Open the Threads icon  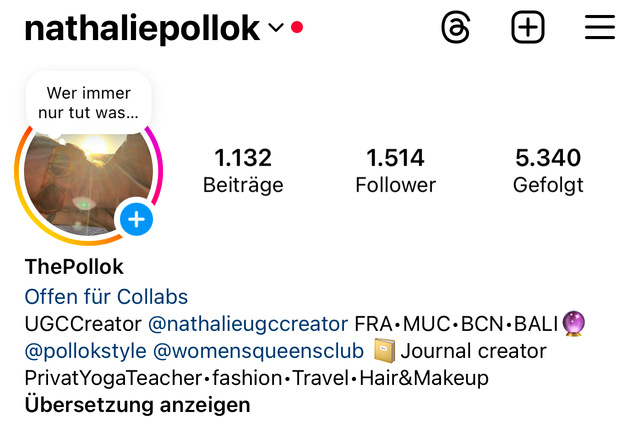(x=456, y=27)
